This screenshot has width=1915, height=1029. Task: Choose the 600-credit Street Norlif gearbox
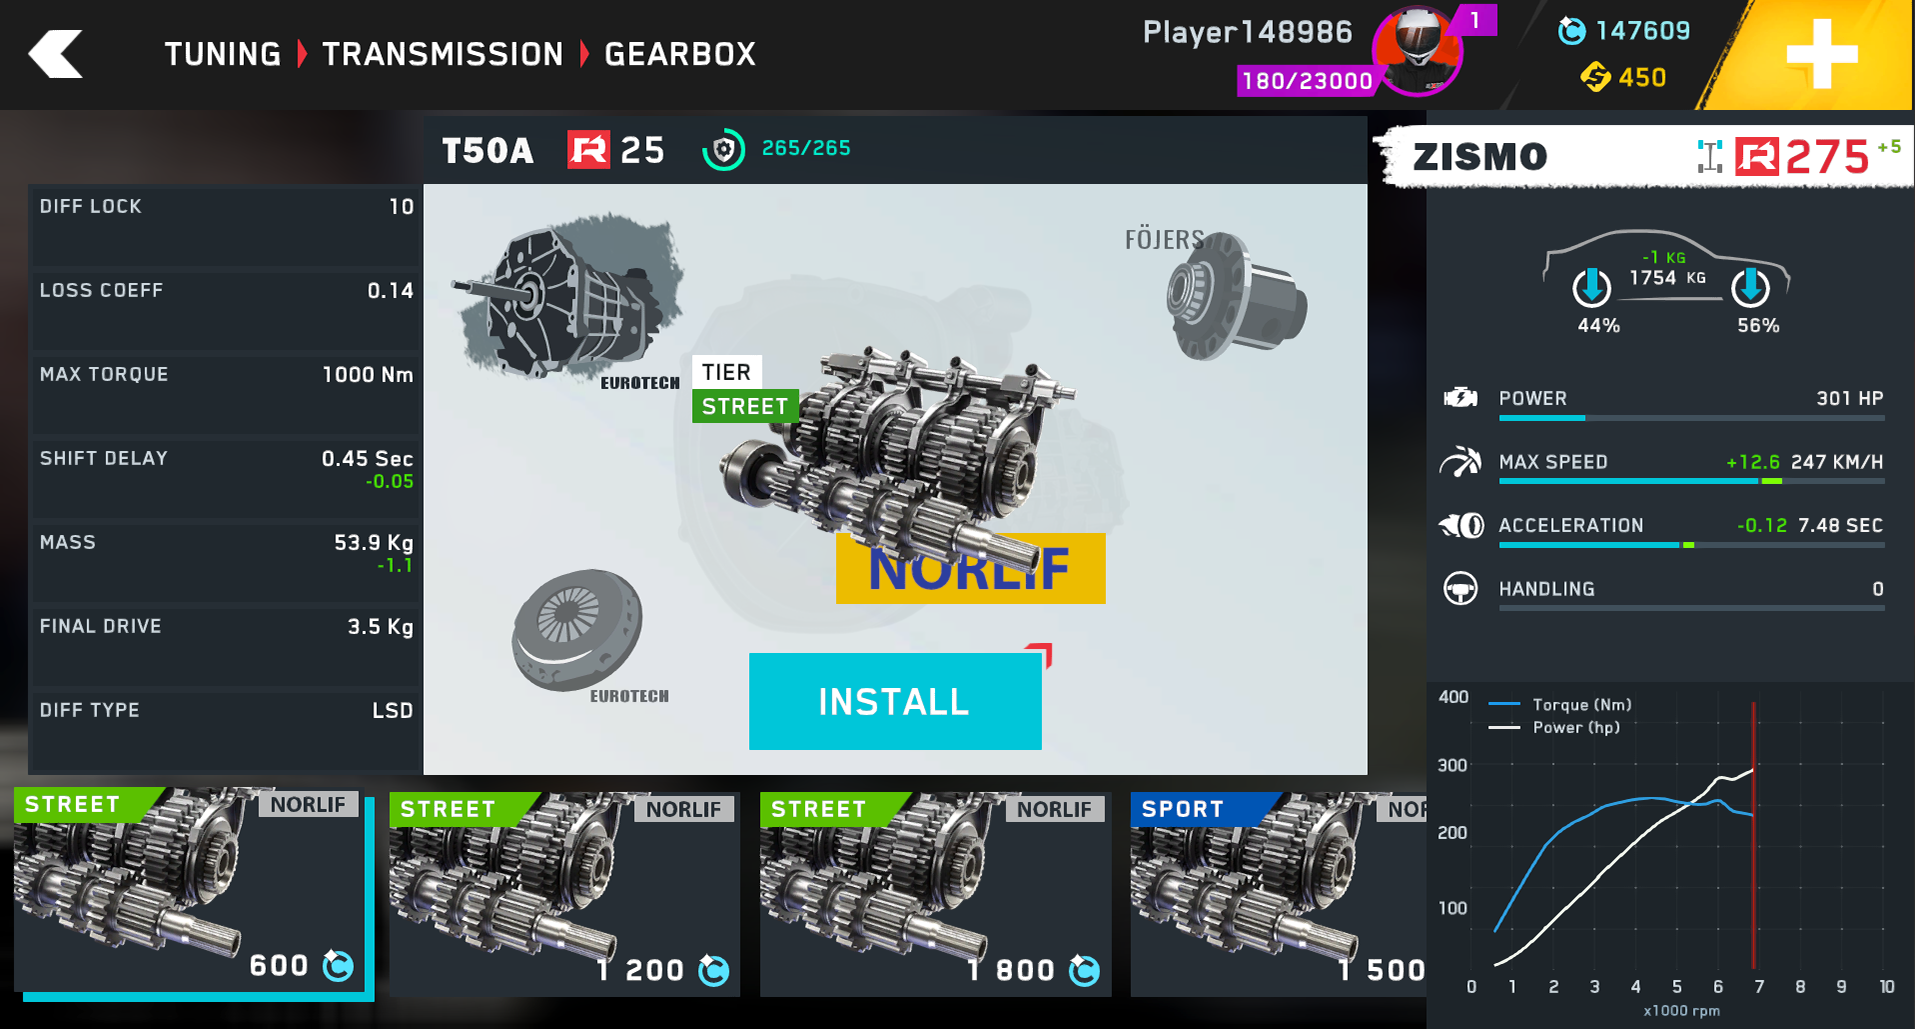click(x=194, y=891)
